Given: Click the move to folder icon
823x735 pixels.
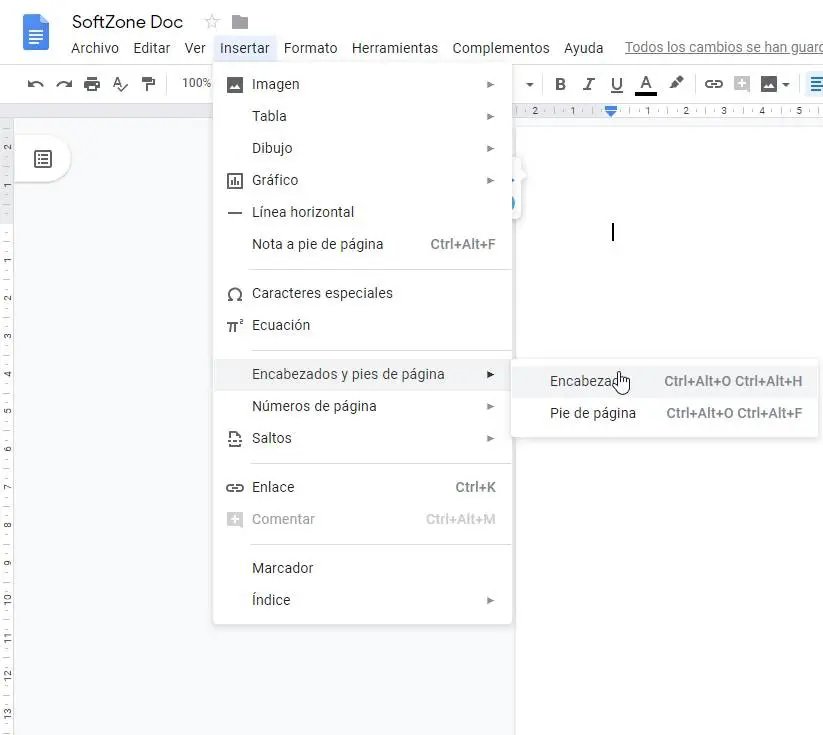Looking at the screenshot, I should pyautogui.click(x=240, y=22).
